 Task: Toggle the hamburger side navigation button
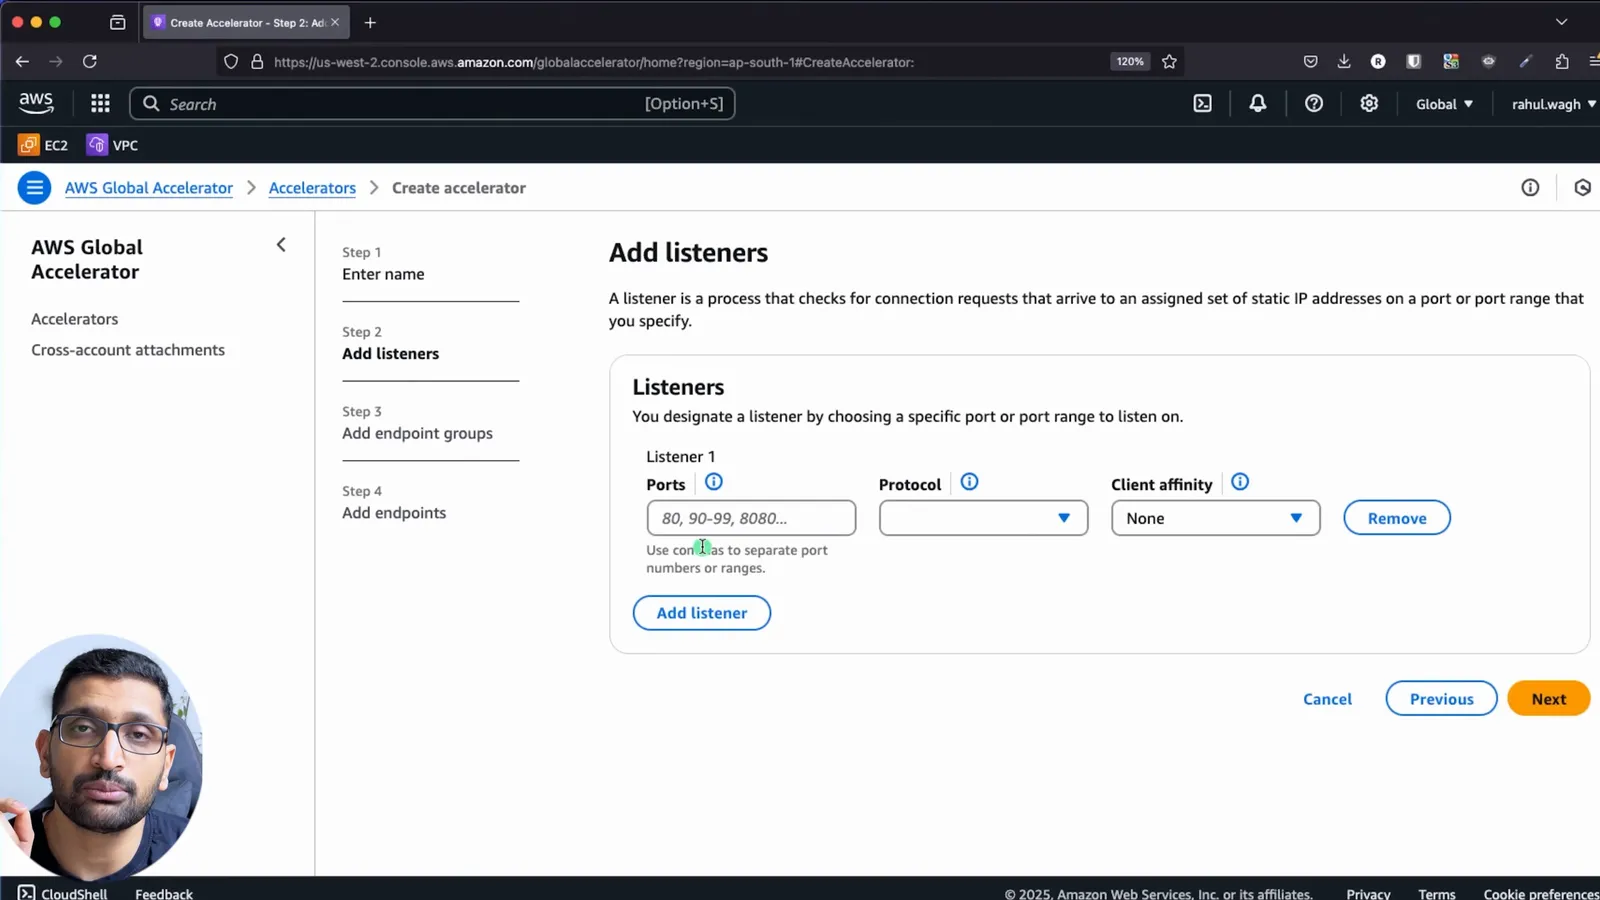coord(34,187)
